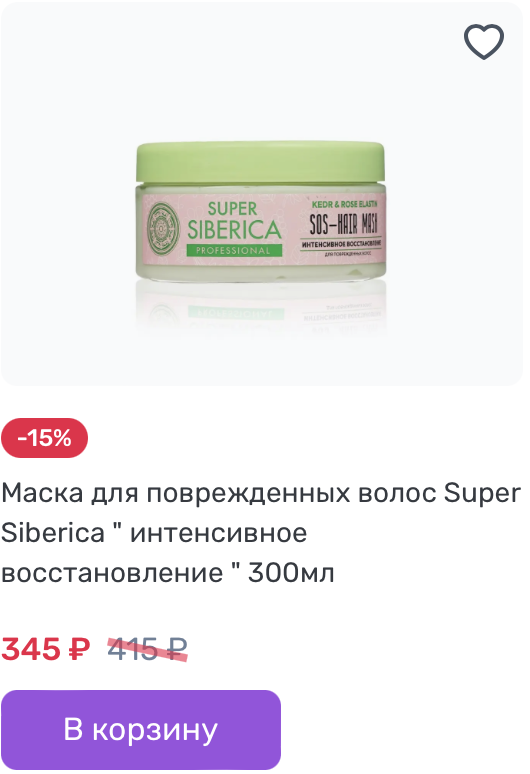Click 'интенсивное' in the product title

click(218, 533)
